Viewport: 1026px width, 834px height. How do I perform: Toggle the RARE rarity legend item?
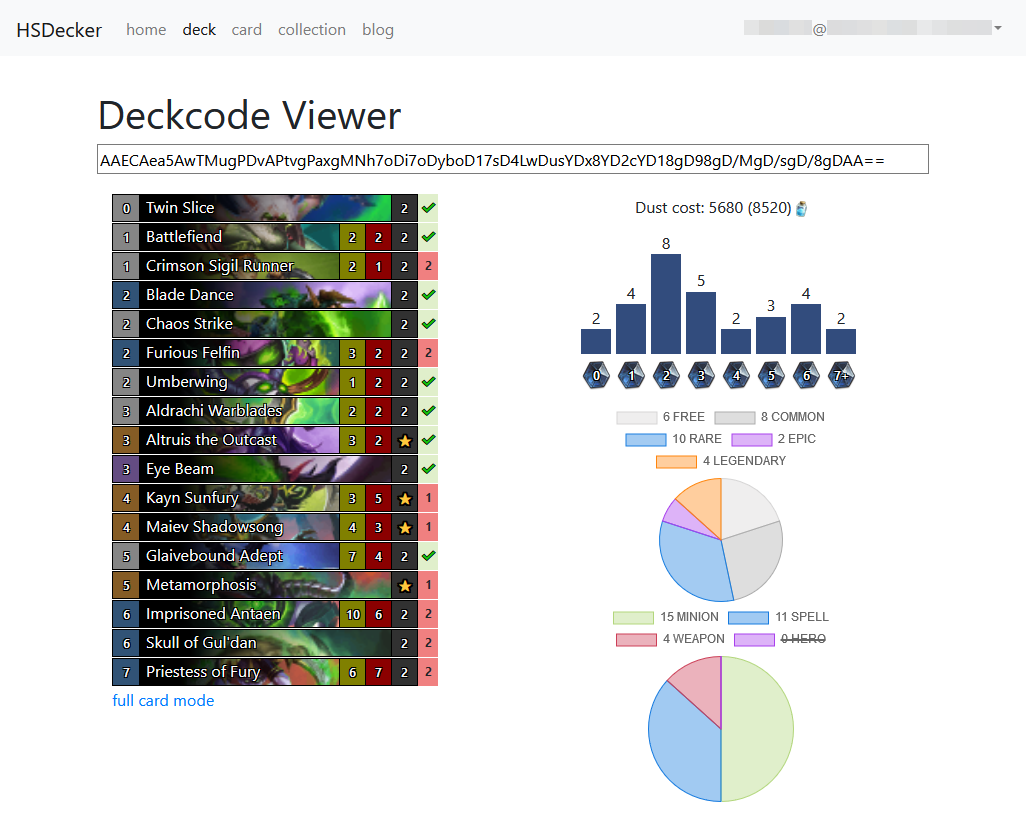click(673, 439)
